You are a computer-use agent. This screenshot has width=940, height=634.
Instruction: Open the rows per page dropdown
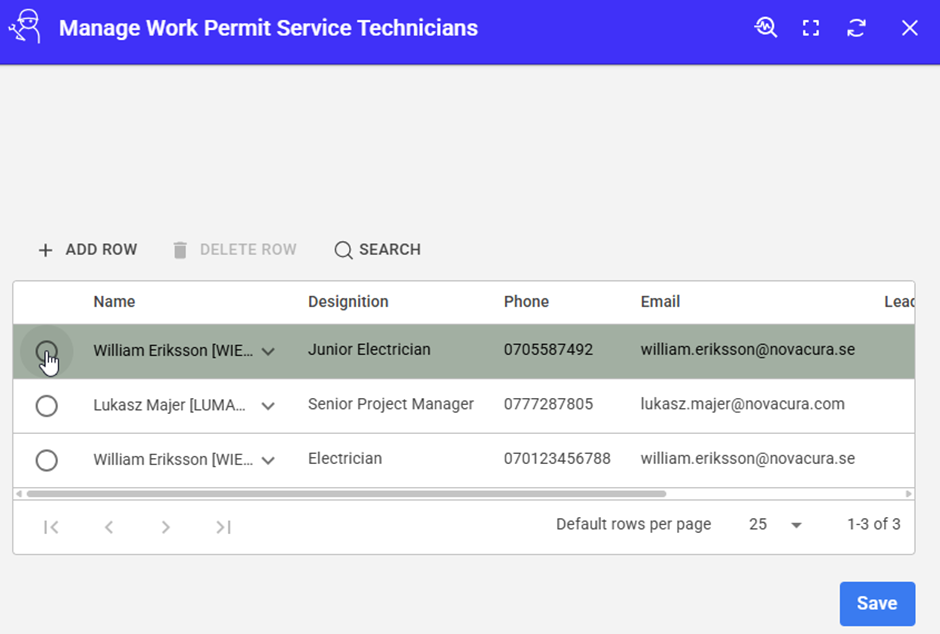pos(796,525)
